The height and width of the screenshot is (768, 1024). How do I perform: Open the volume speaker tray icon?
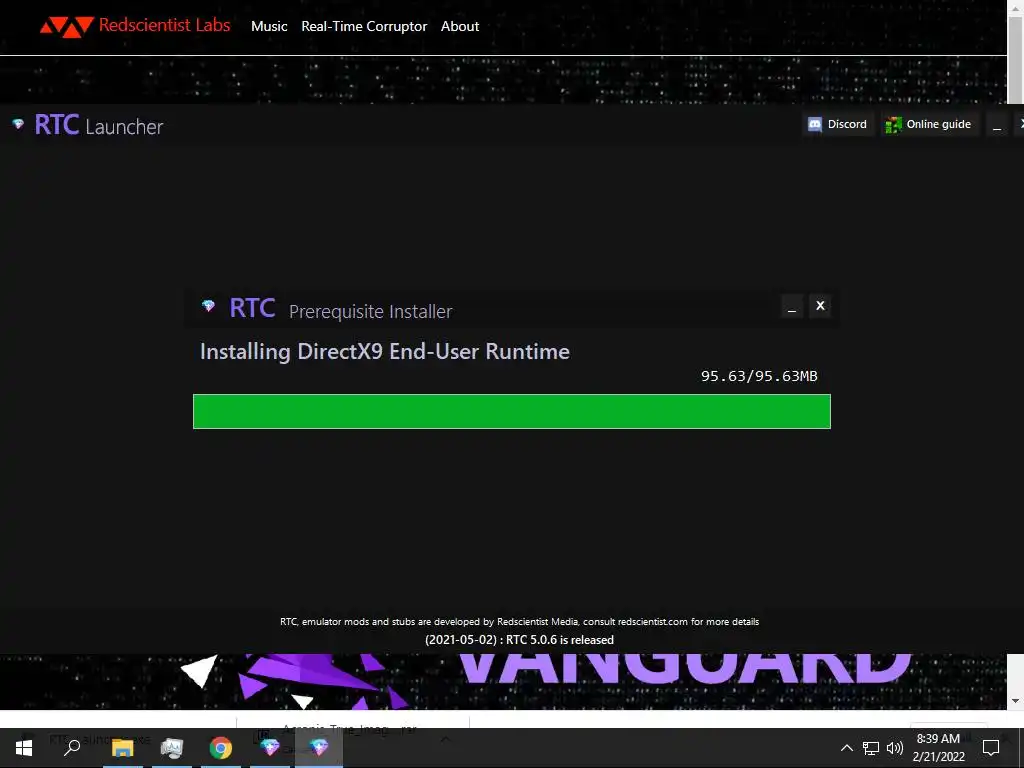click(895, 748)
